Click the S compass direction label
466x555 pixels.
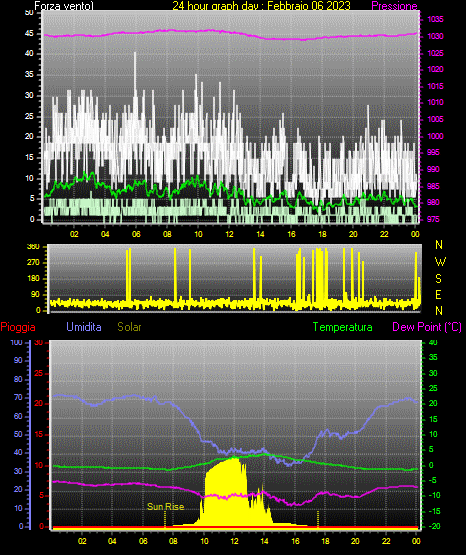438,279
